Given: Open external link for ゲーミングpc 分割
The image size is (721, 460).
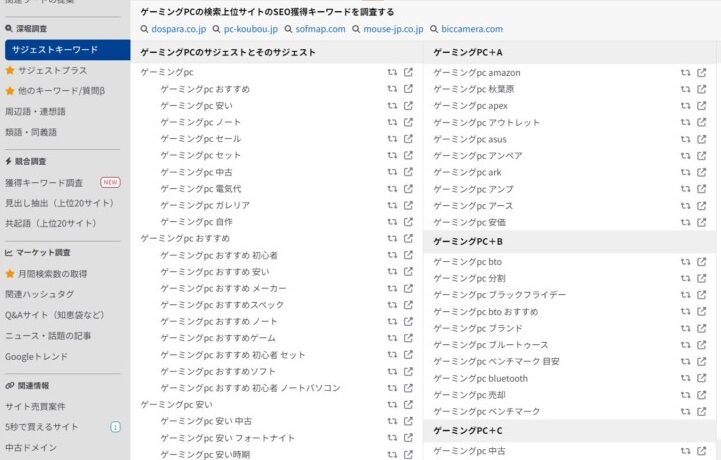Looking at the screenshot, I should tap(702, 278).
